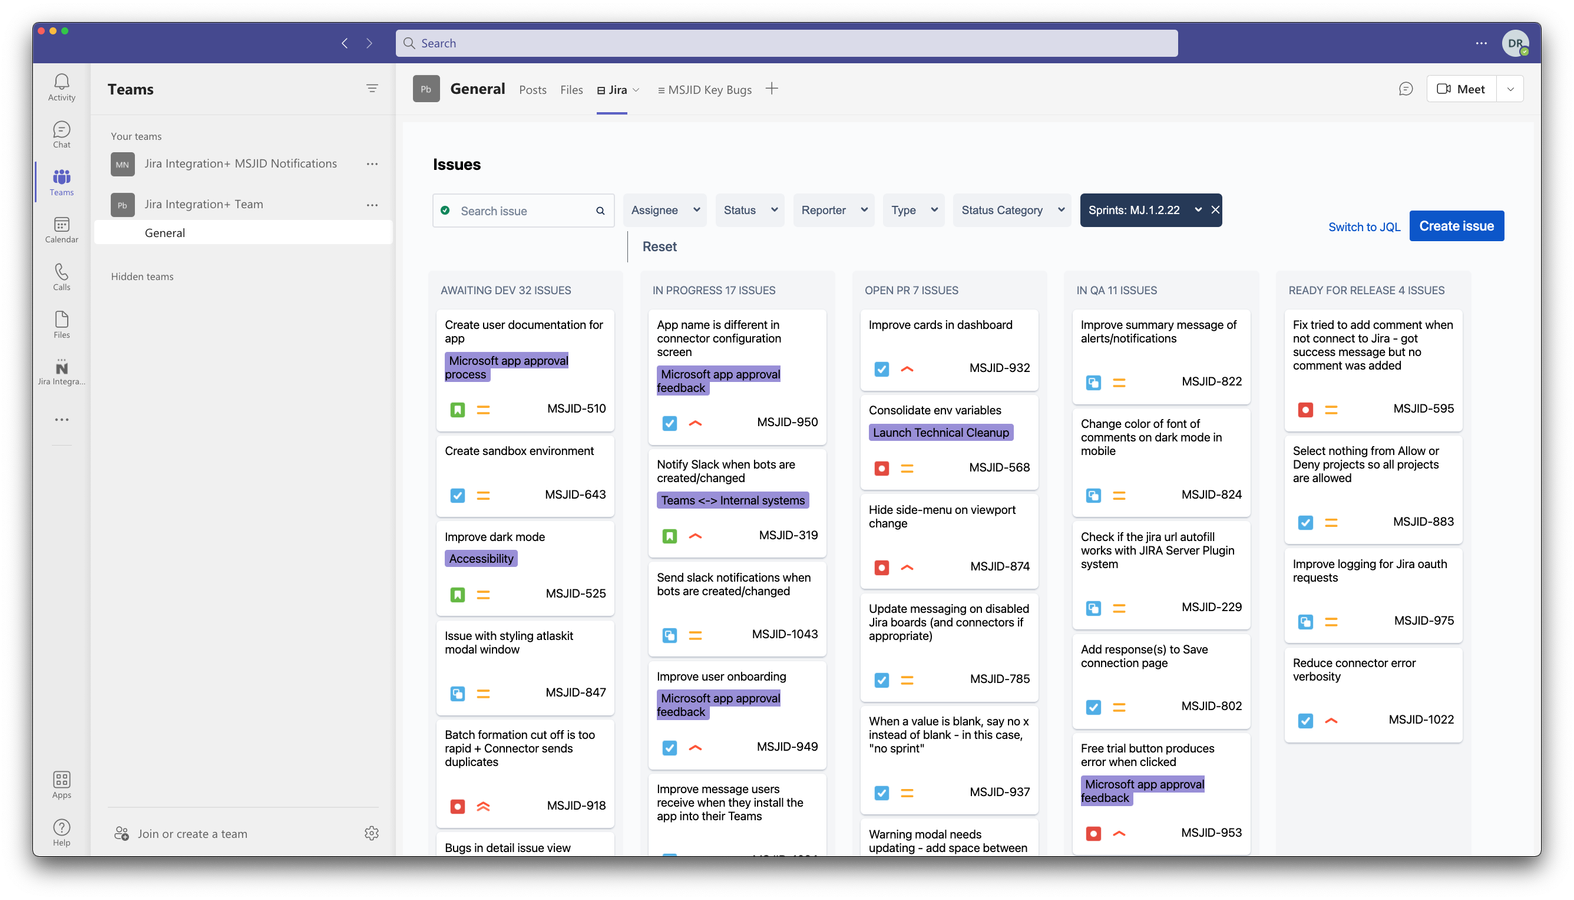Image resolution: width=1574 pixels, height=900 pixels.
Task: Switch to the Posts tab
Action: (x=533, y=90)
